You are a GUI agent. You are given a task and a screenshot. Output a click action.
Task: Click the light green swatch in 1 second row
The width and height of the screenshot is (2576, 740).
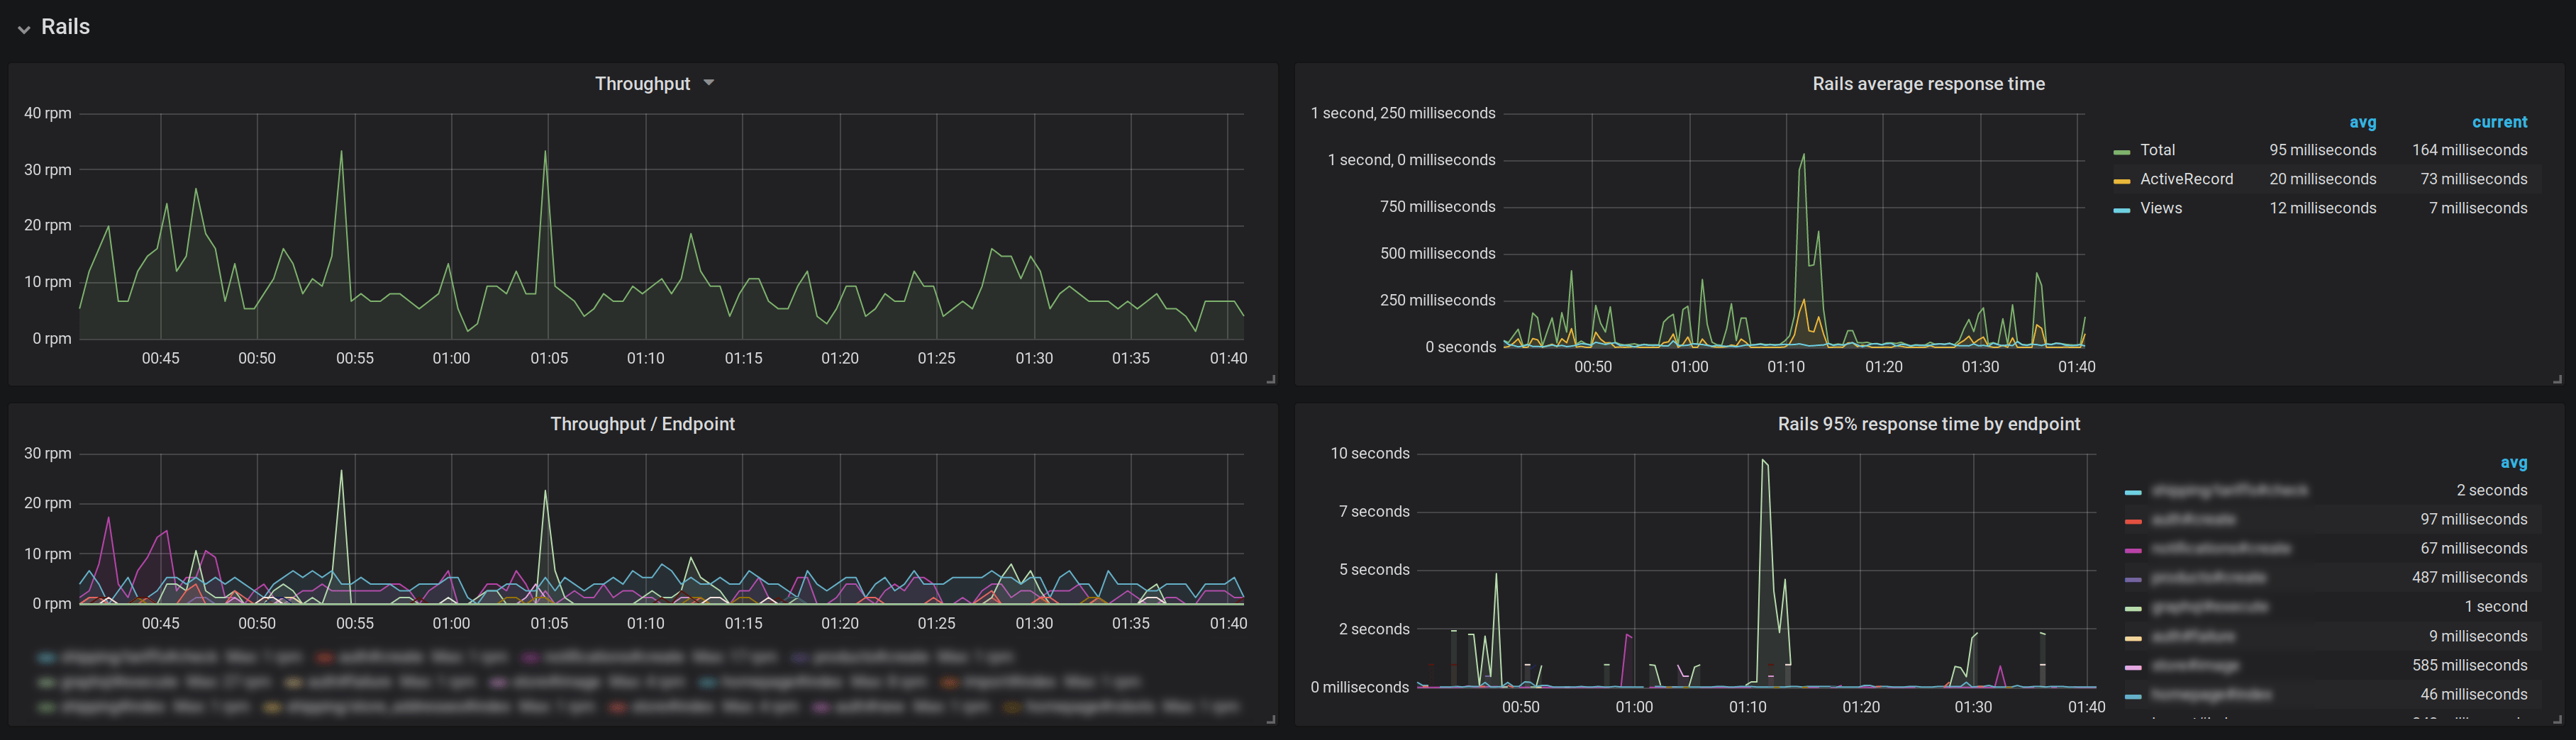2133,608
